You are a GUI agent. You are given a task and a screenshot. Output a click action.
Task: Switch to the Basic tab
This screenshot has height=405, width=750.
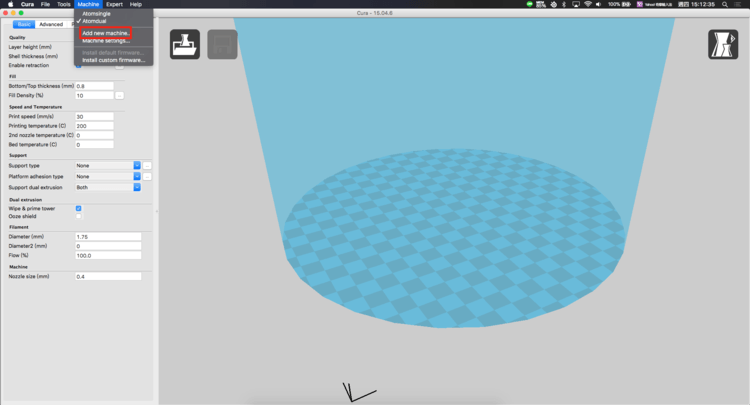coord(24,24)
